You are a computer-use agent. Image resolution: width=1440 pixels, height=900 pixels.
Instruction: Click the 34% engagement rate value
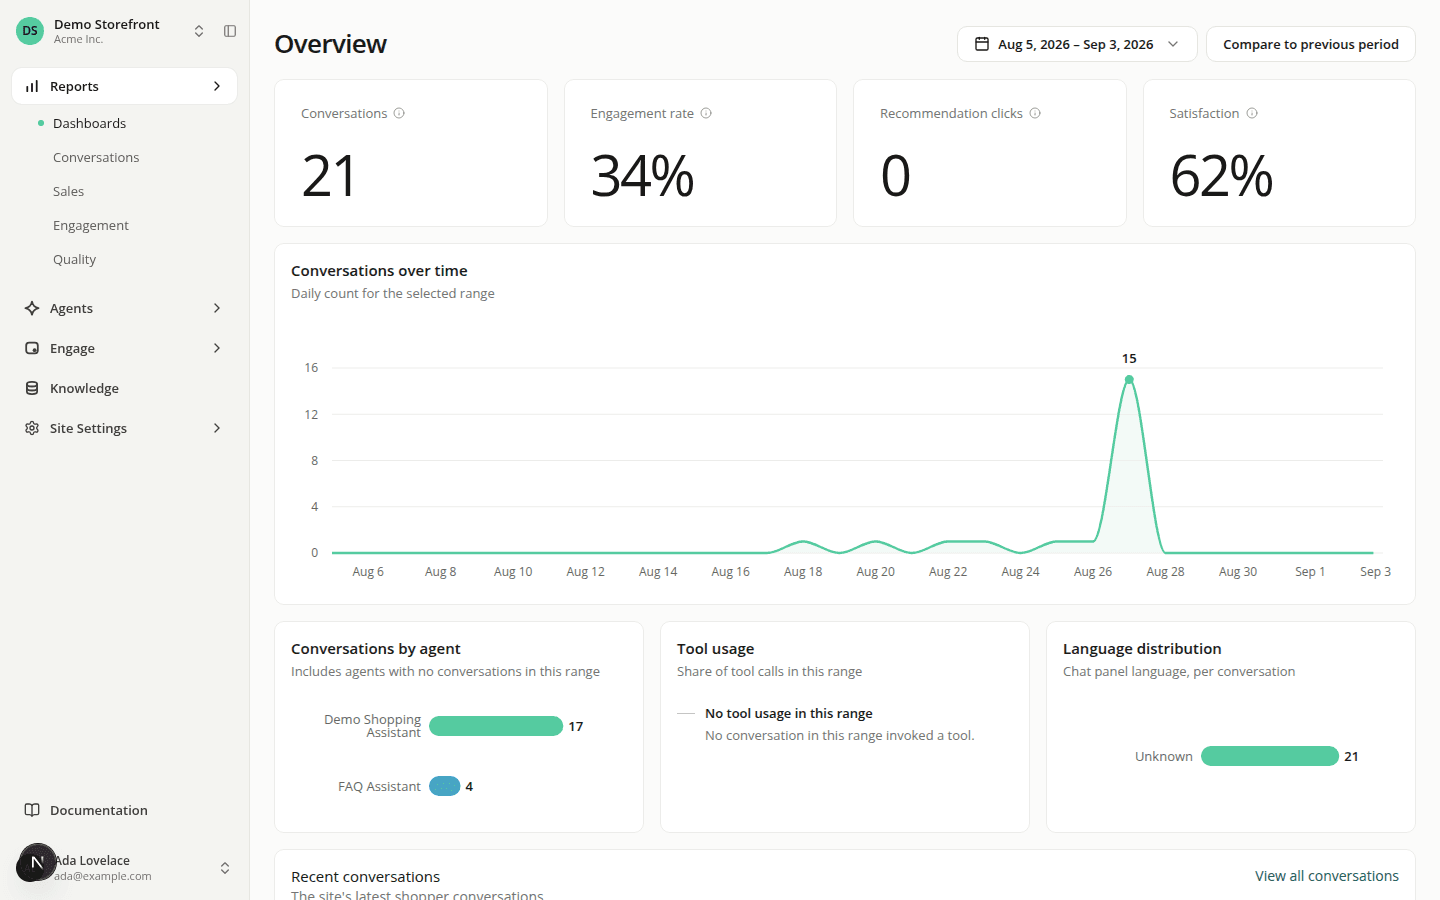642,176
